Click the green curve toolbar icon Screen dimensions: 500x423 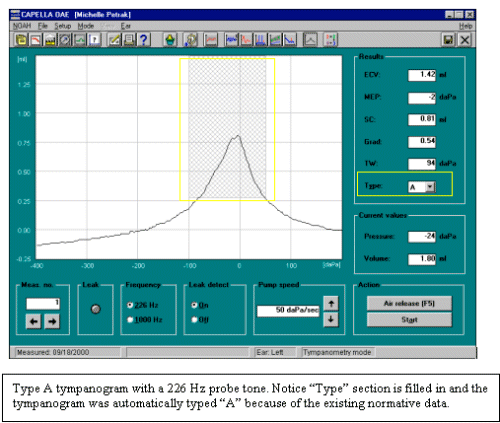point(80,40)
